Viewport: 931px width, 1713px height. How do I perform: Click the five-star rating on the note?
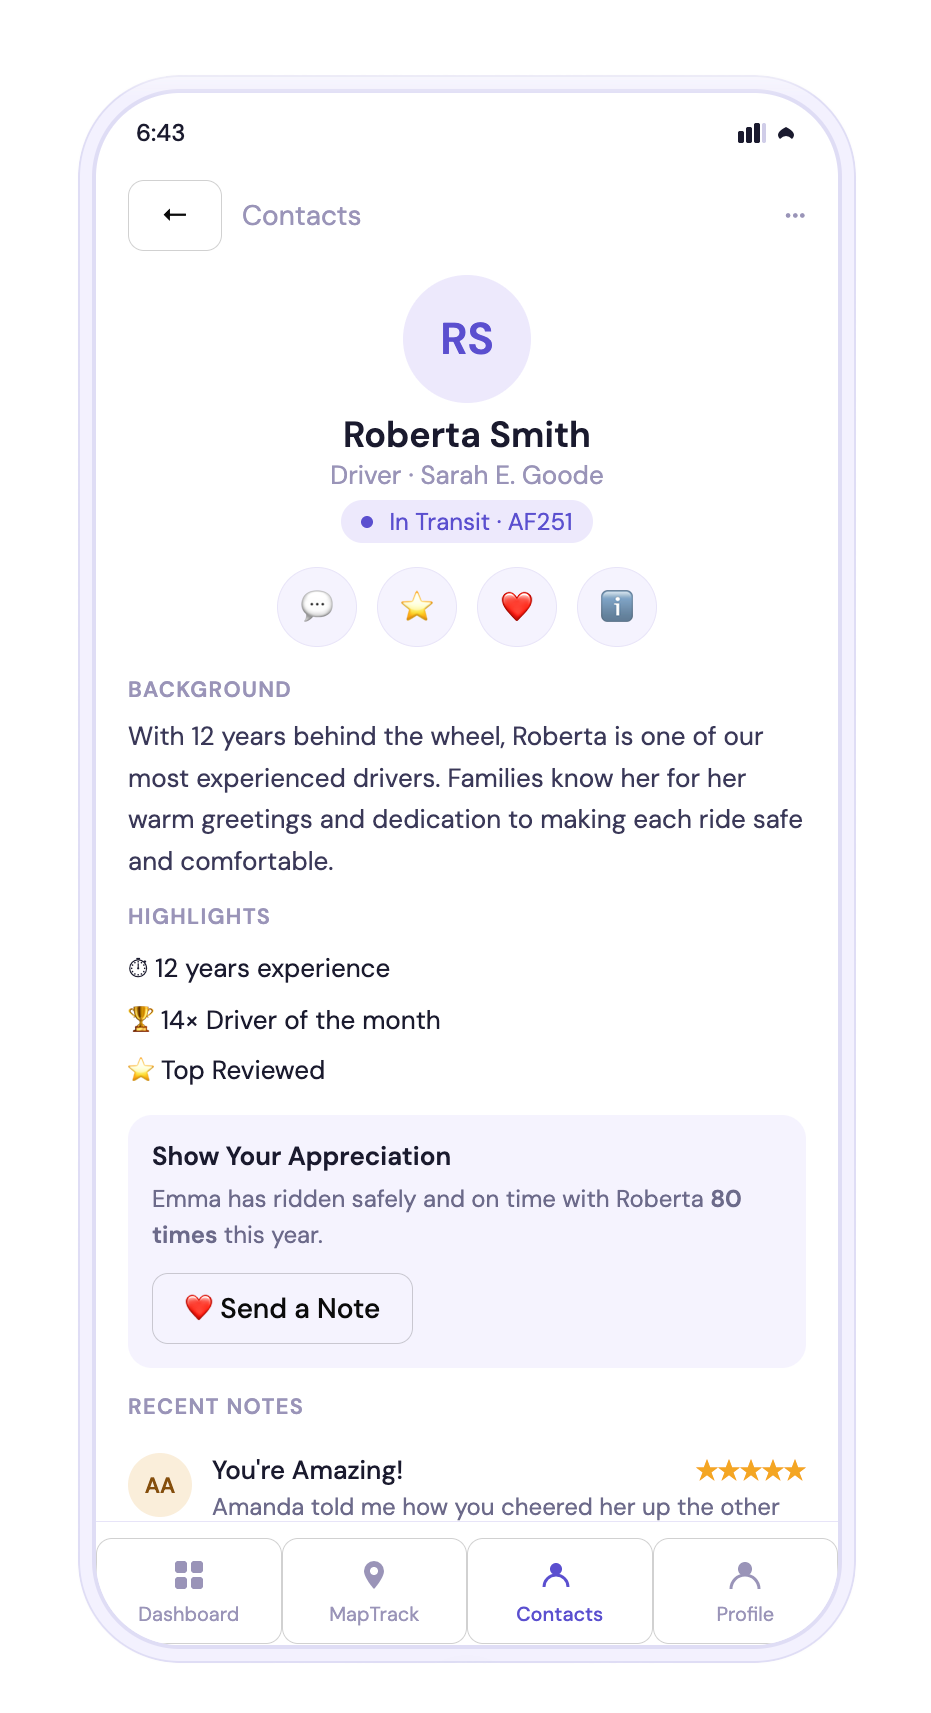751,1470
